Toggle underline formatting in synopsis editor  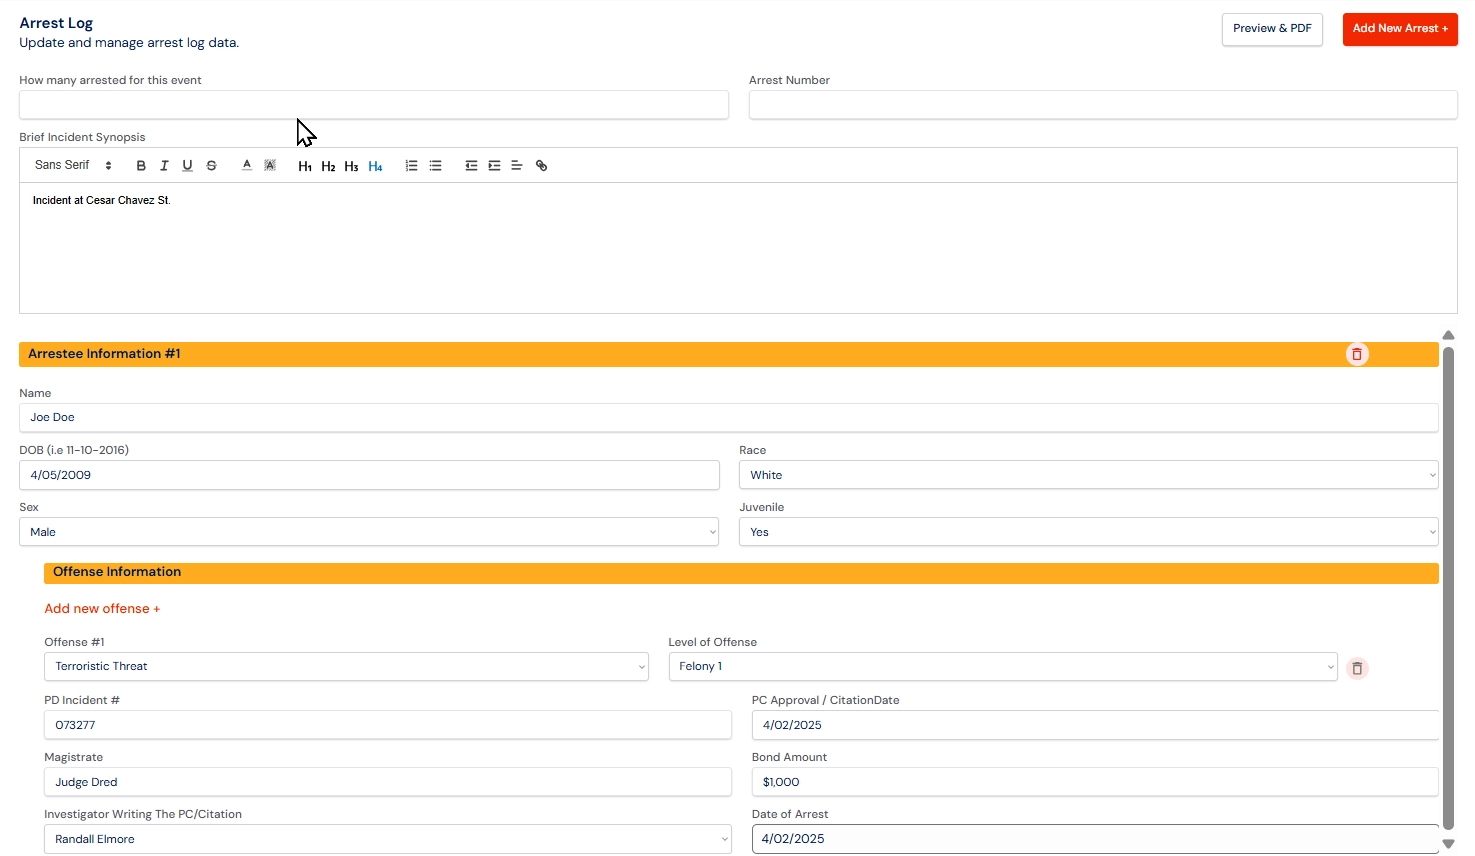[187, 166]
